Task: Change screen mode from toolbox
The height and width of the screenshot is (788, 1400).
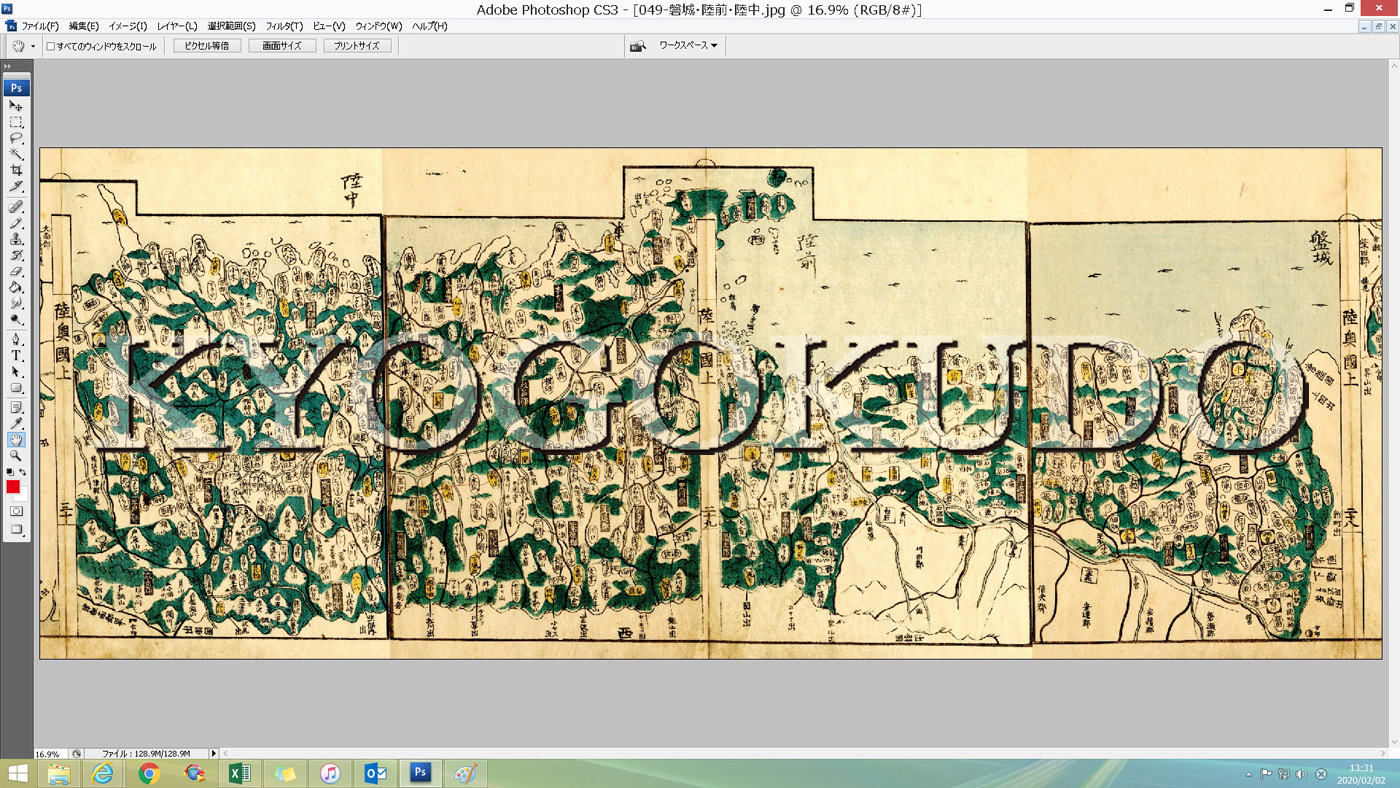Action: point(16,530)
